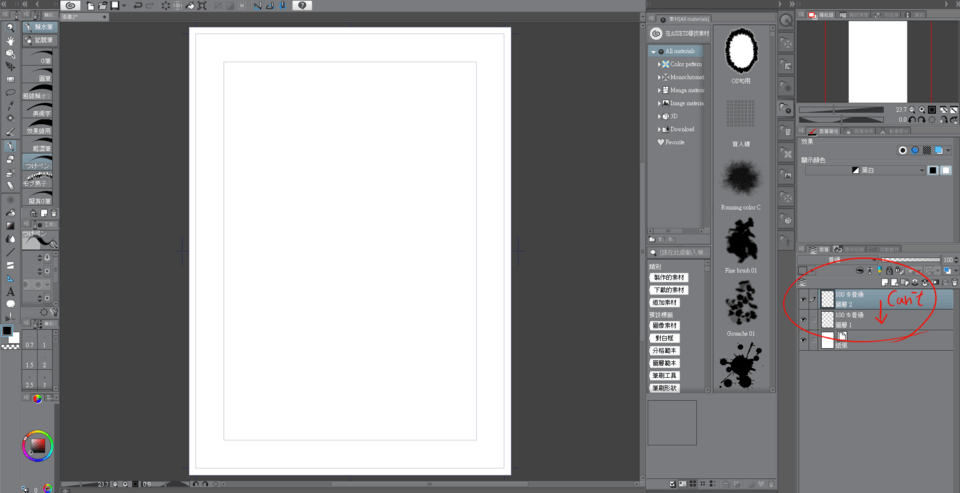This screenshot has height=493, width=960.
Task: Switch to the 圖層屬性 layer property tab
Action: pos(823,131)
